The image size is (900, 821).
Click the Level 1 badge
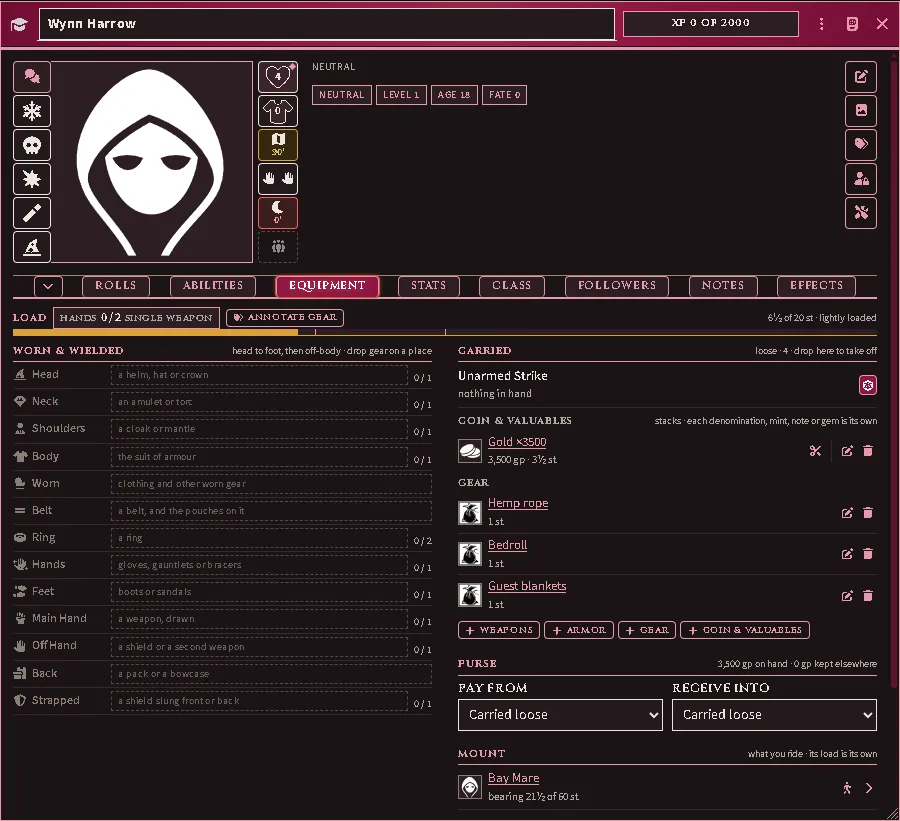[x=401, y=95]
